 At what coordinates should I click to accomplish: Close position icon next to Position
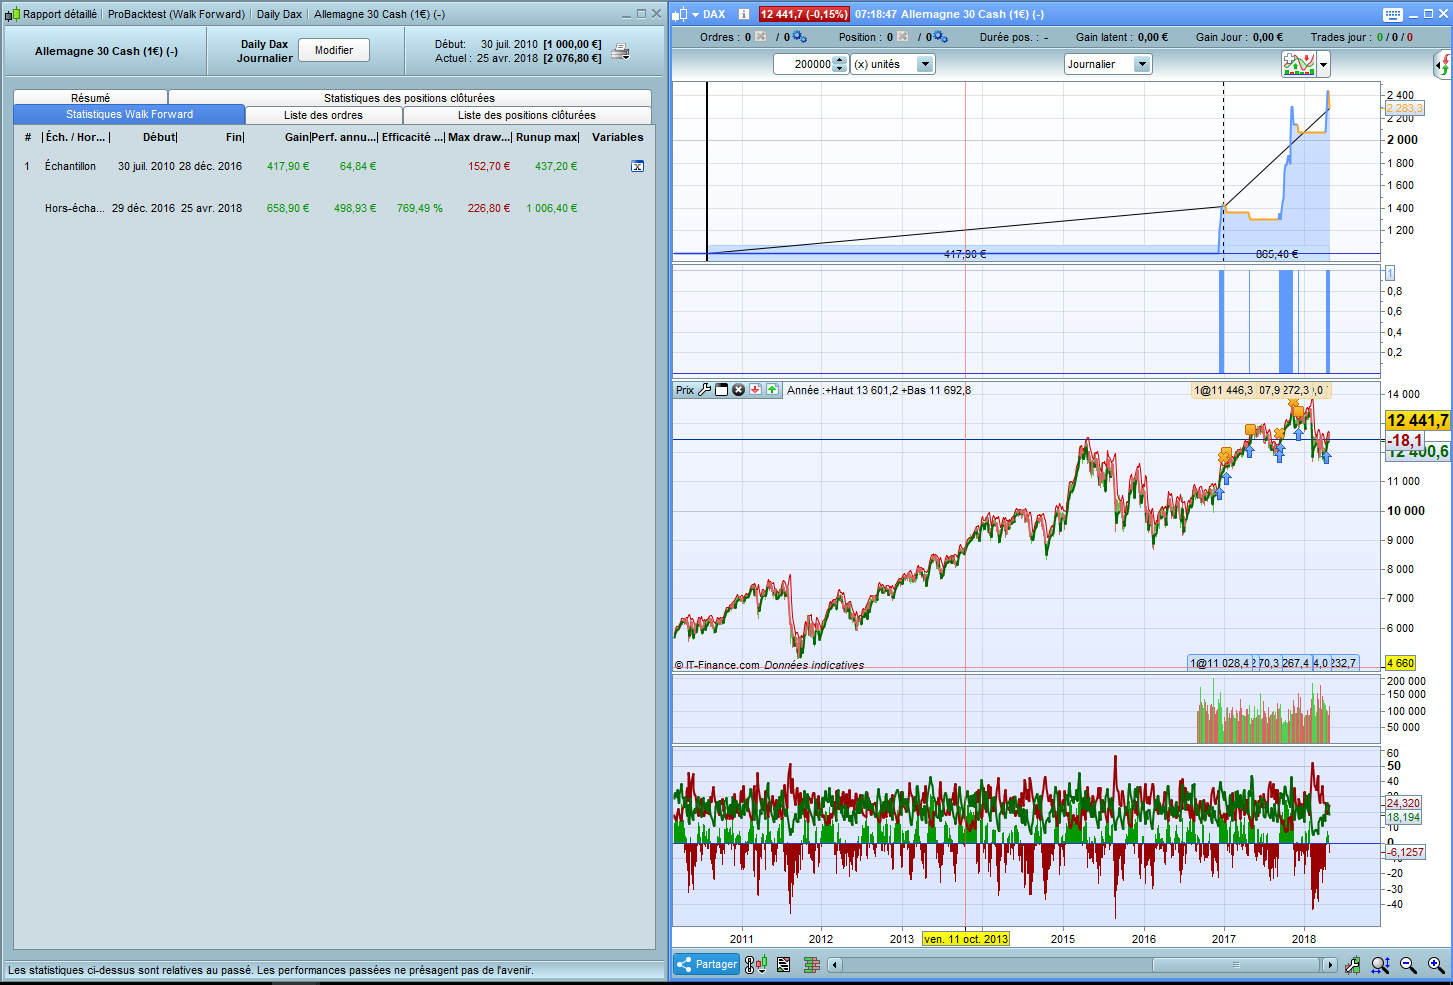[x=903, y=37]
